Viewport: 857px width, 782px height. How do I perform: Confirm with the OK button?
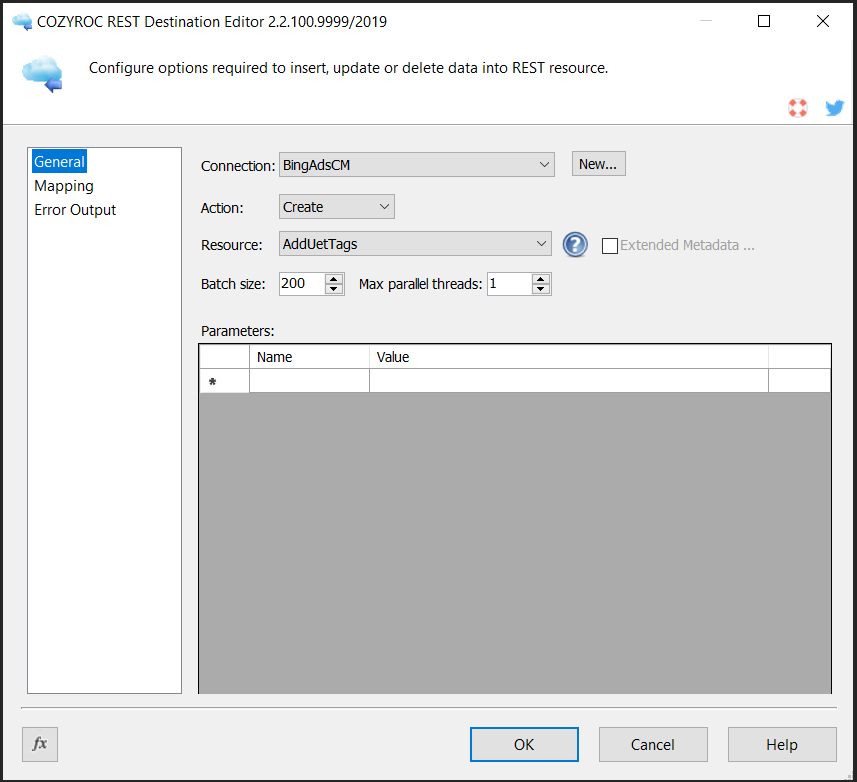(x=524, y=744)
